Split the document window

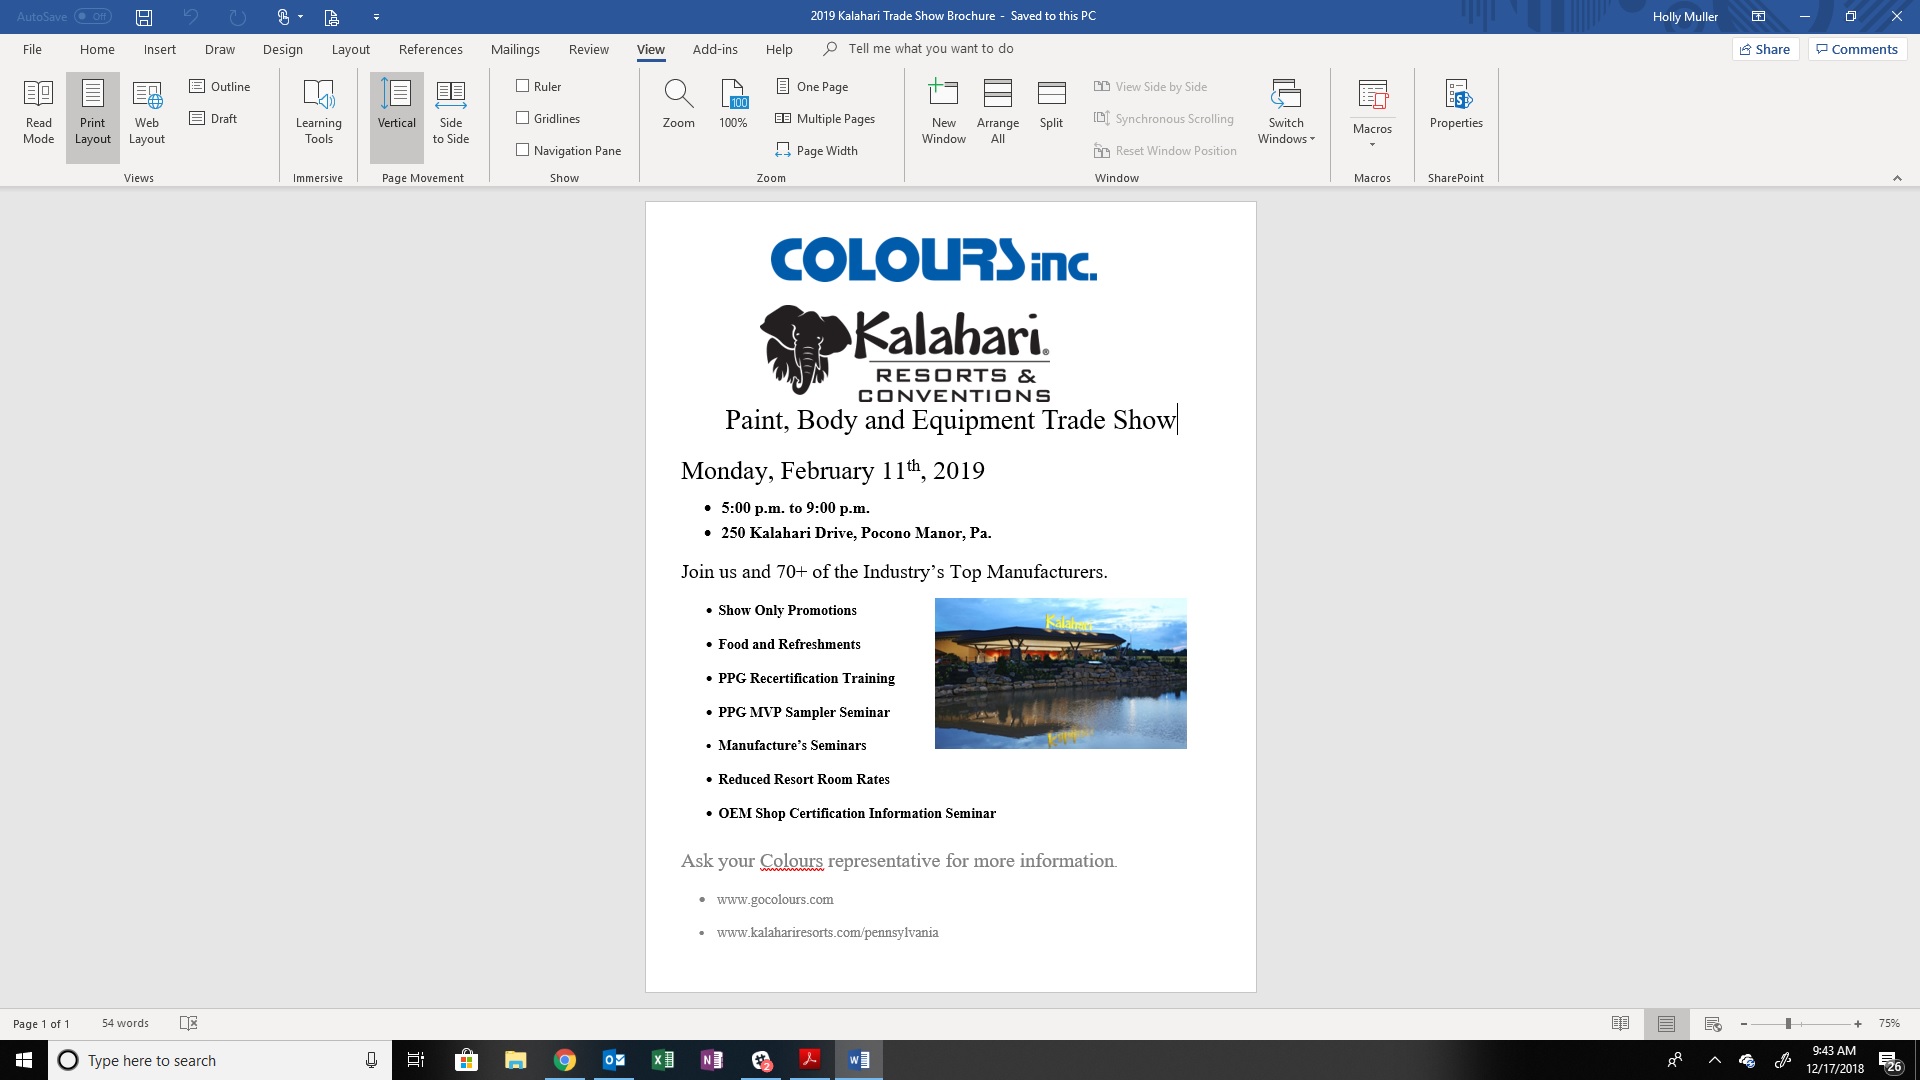coord(1051,106)
